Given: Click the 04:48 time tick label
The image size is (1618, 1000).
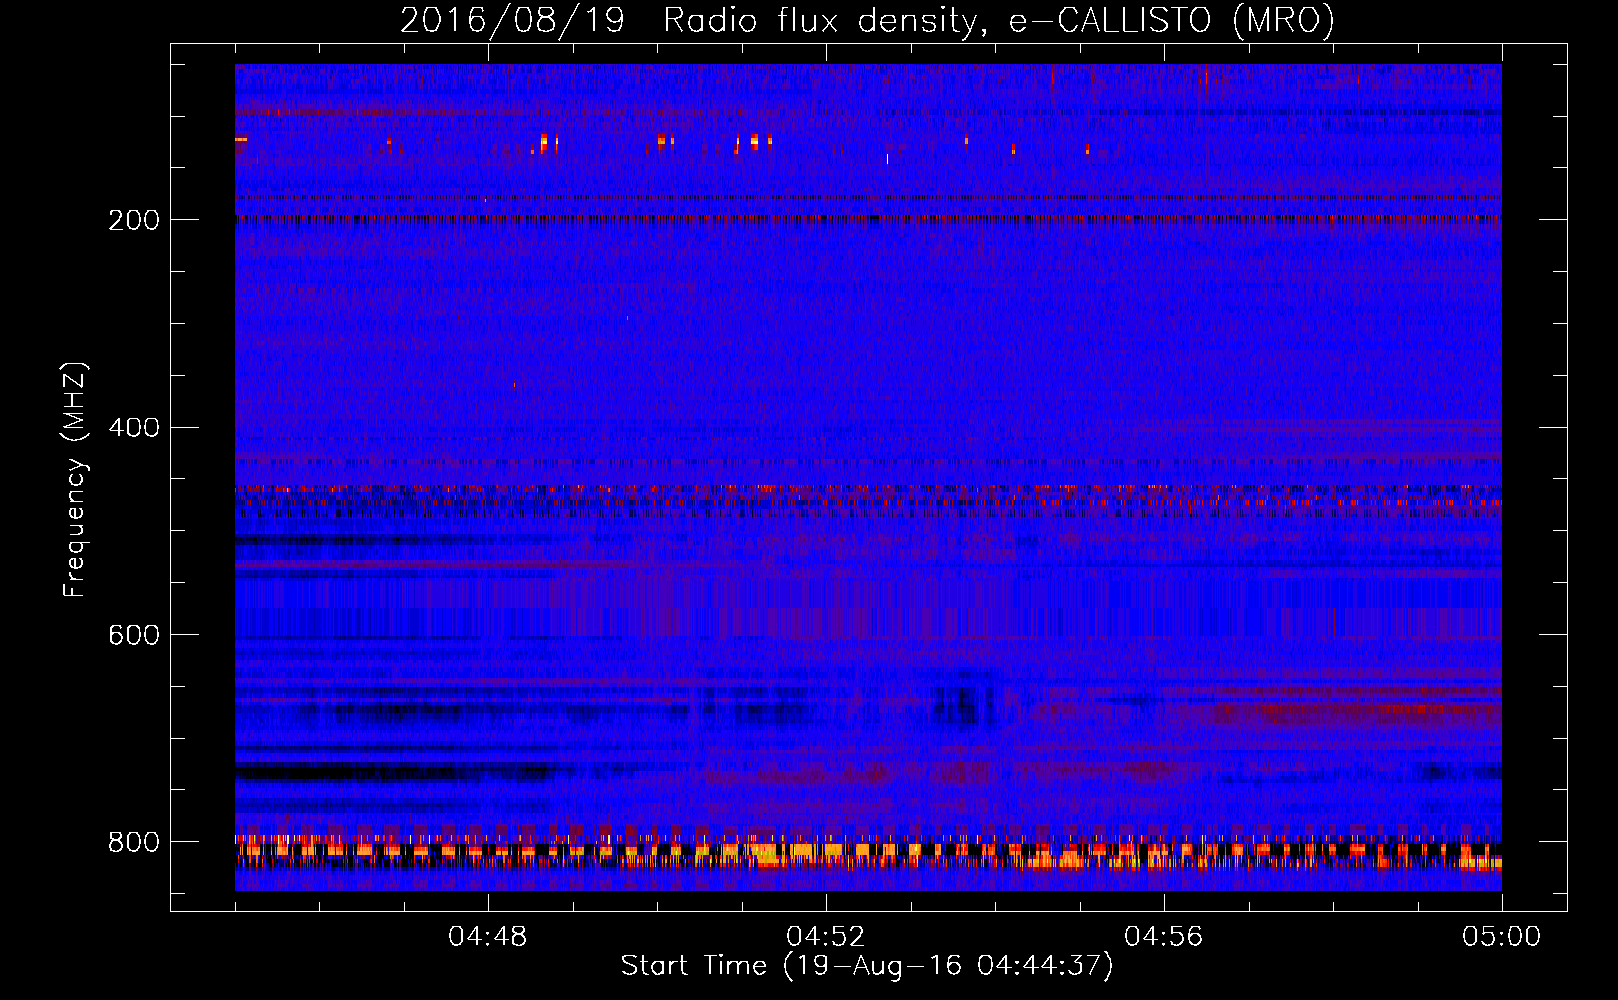Looking at the screenshot, I should pyautogui.click(x=488, y=937).
